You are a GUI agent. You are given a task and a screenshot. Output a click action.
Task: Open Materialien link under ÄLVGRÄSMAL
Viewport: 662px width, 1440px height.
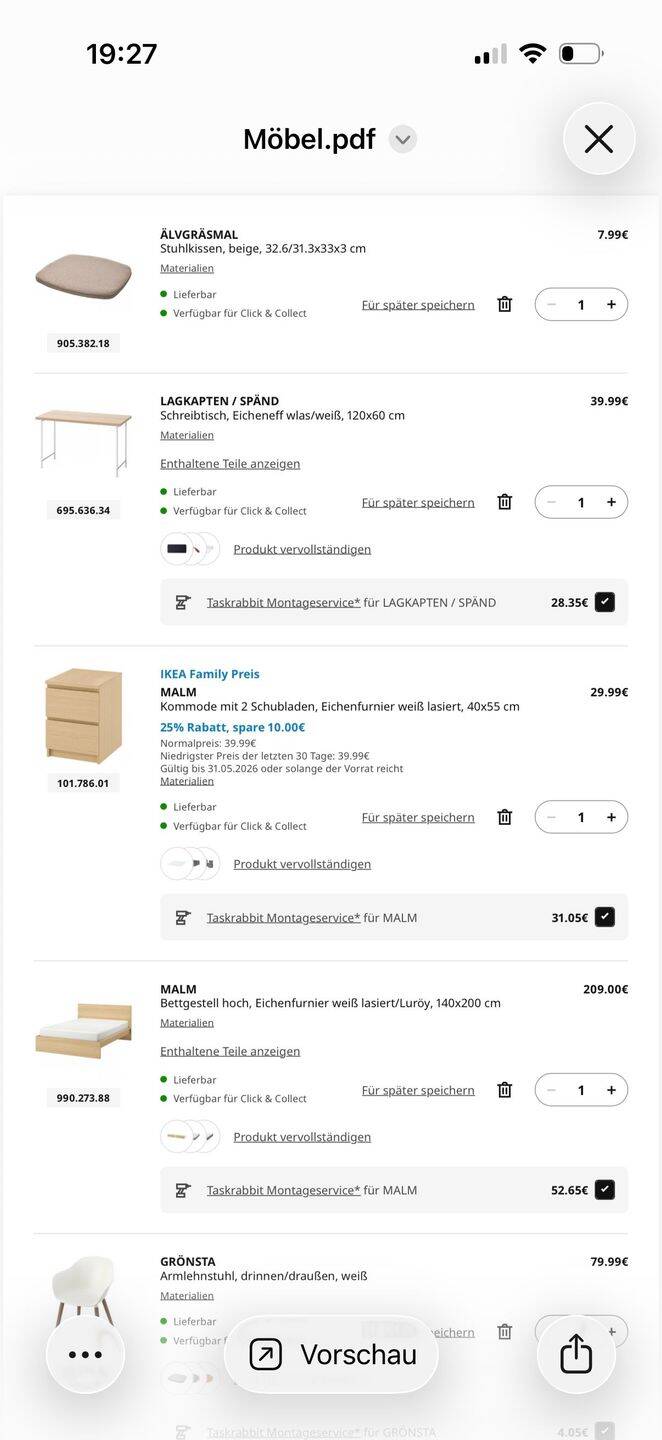[187, 268]
